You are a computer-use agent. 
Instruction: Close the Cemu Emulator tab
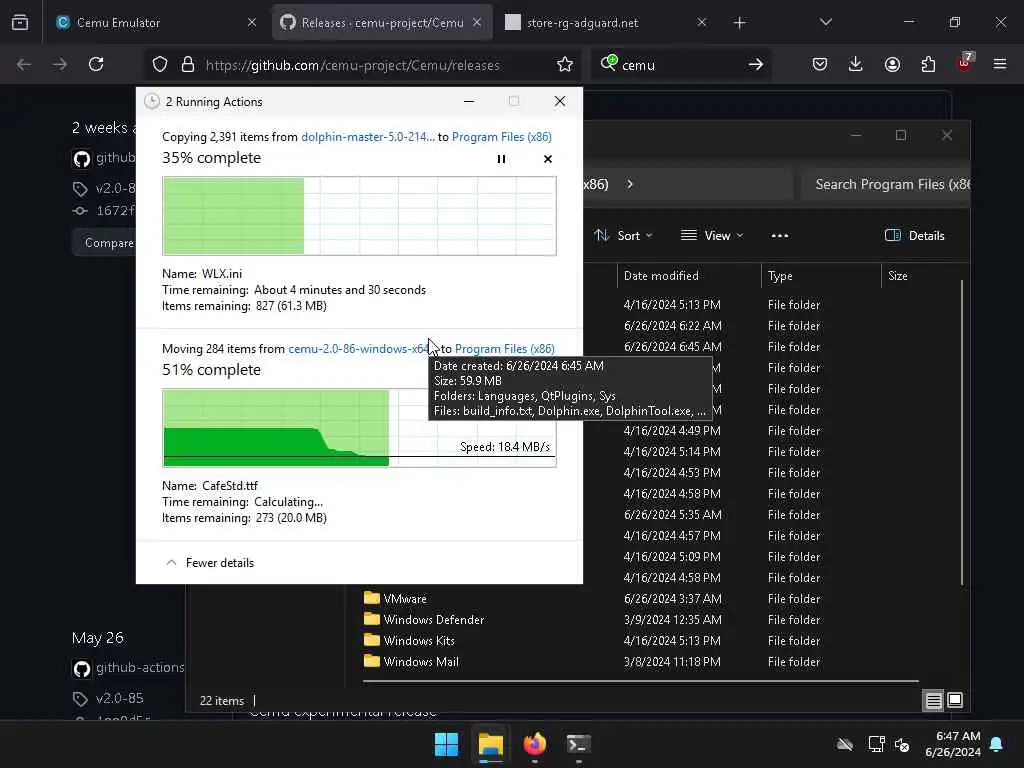252,23
